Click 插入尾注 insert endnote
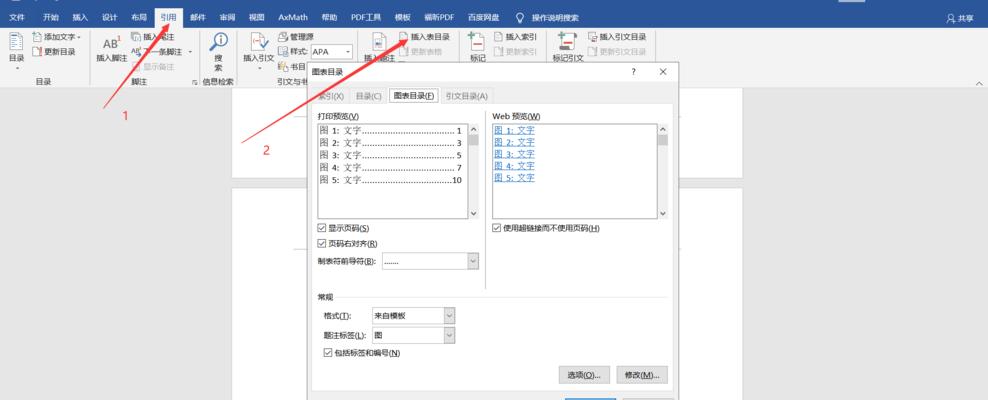The height and width of the screenshot is (400, 988). click(x=152, y=38)
